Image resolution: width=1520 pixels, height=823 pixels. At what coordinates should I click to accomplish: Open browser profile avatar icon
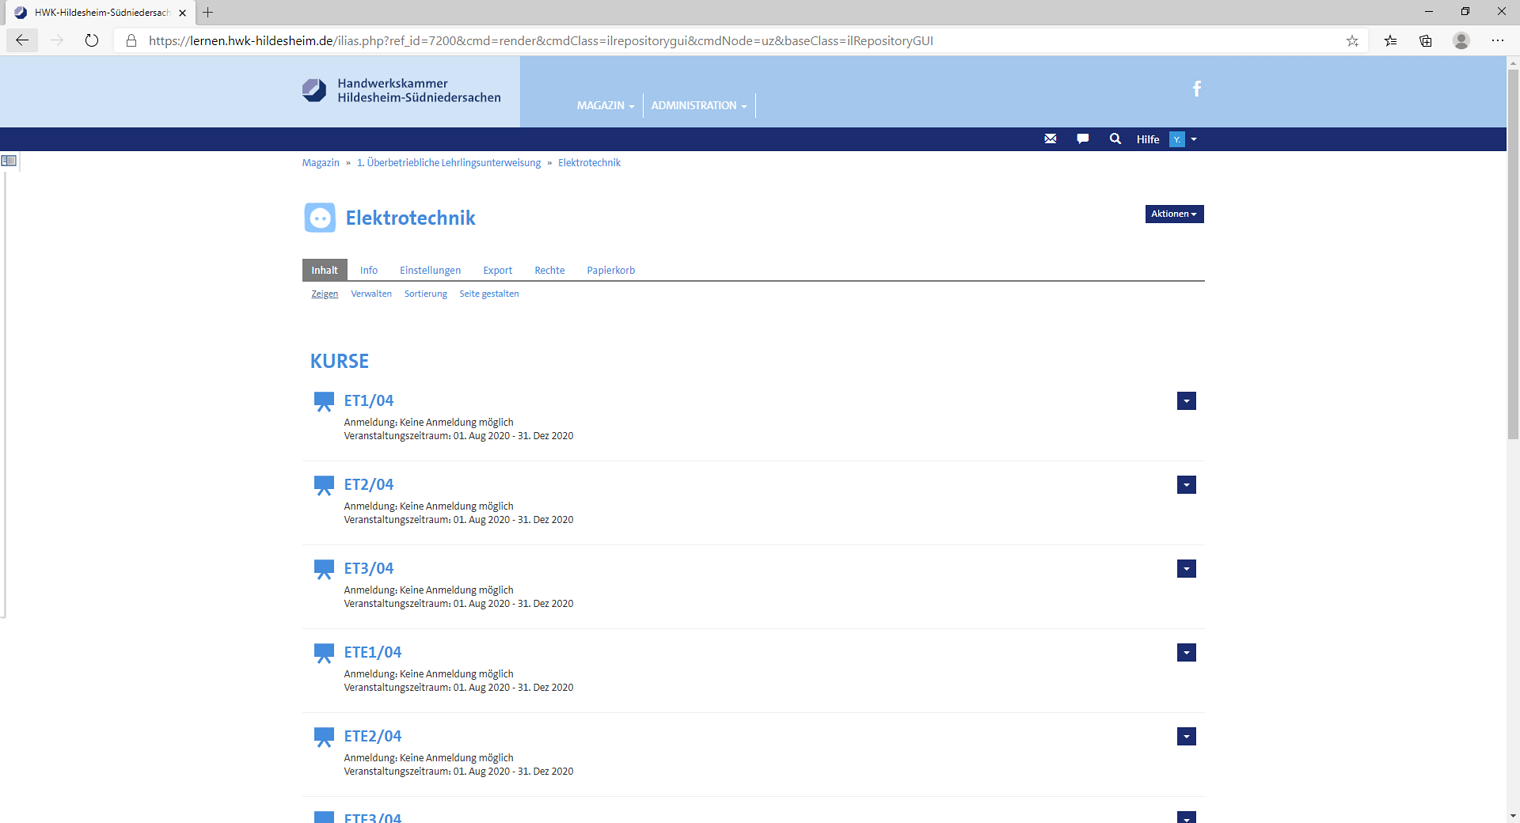coord(1461,41)
